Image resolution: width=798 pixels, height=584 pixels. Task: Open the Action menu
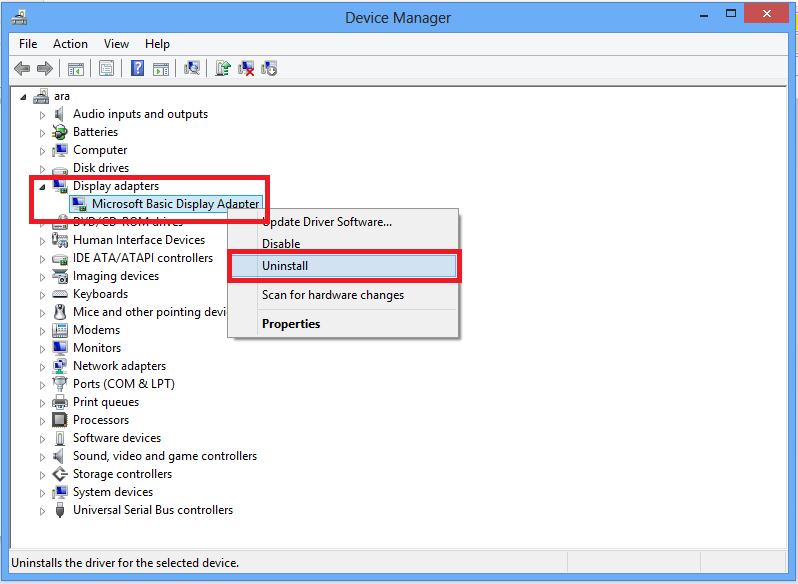click(x=70, y=44)
